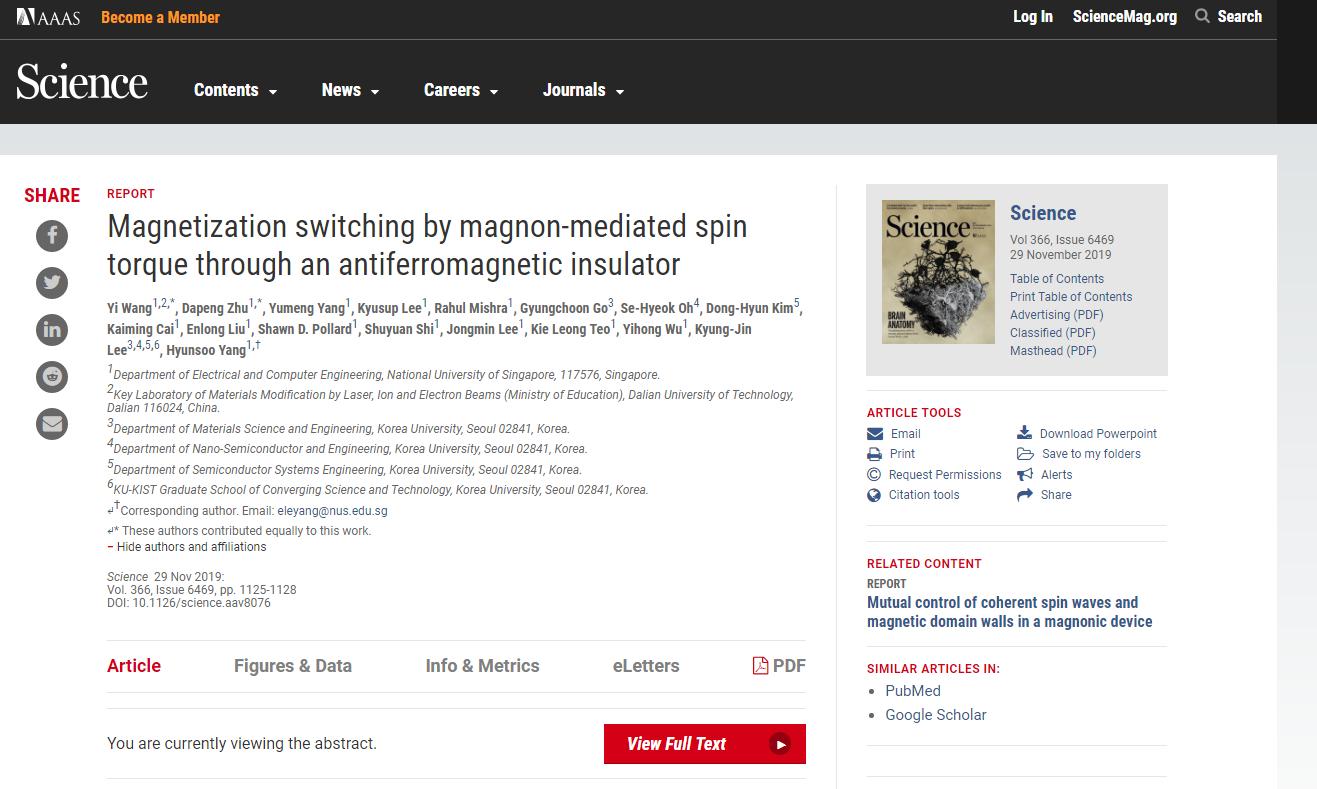The height and width of the screenshot is (789, 1317).
Task: Open the Masthead (PDF) link
Action: (1053, 351)
